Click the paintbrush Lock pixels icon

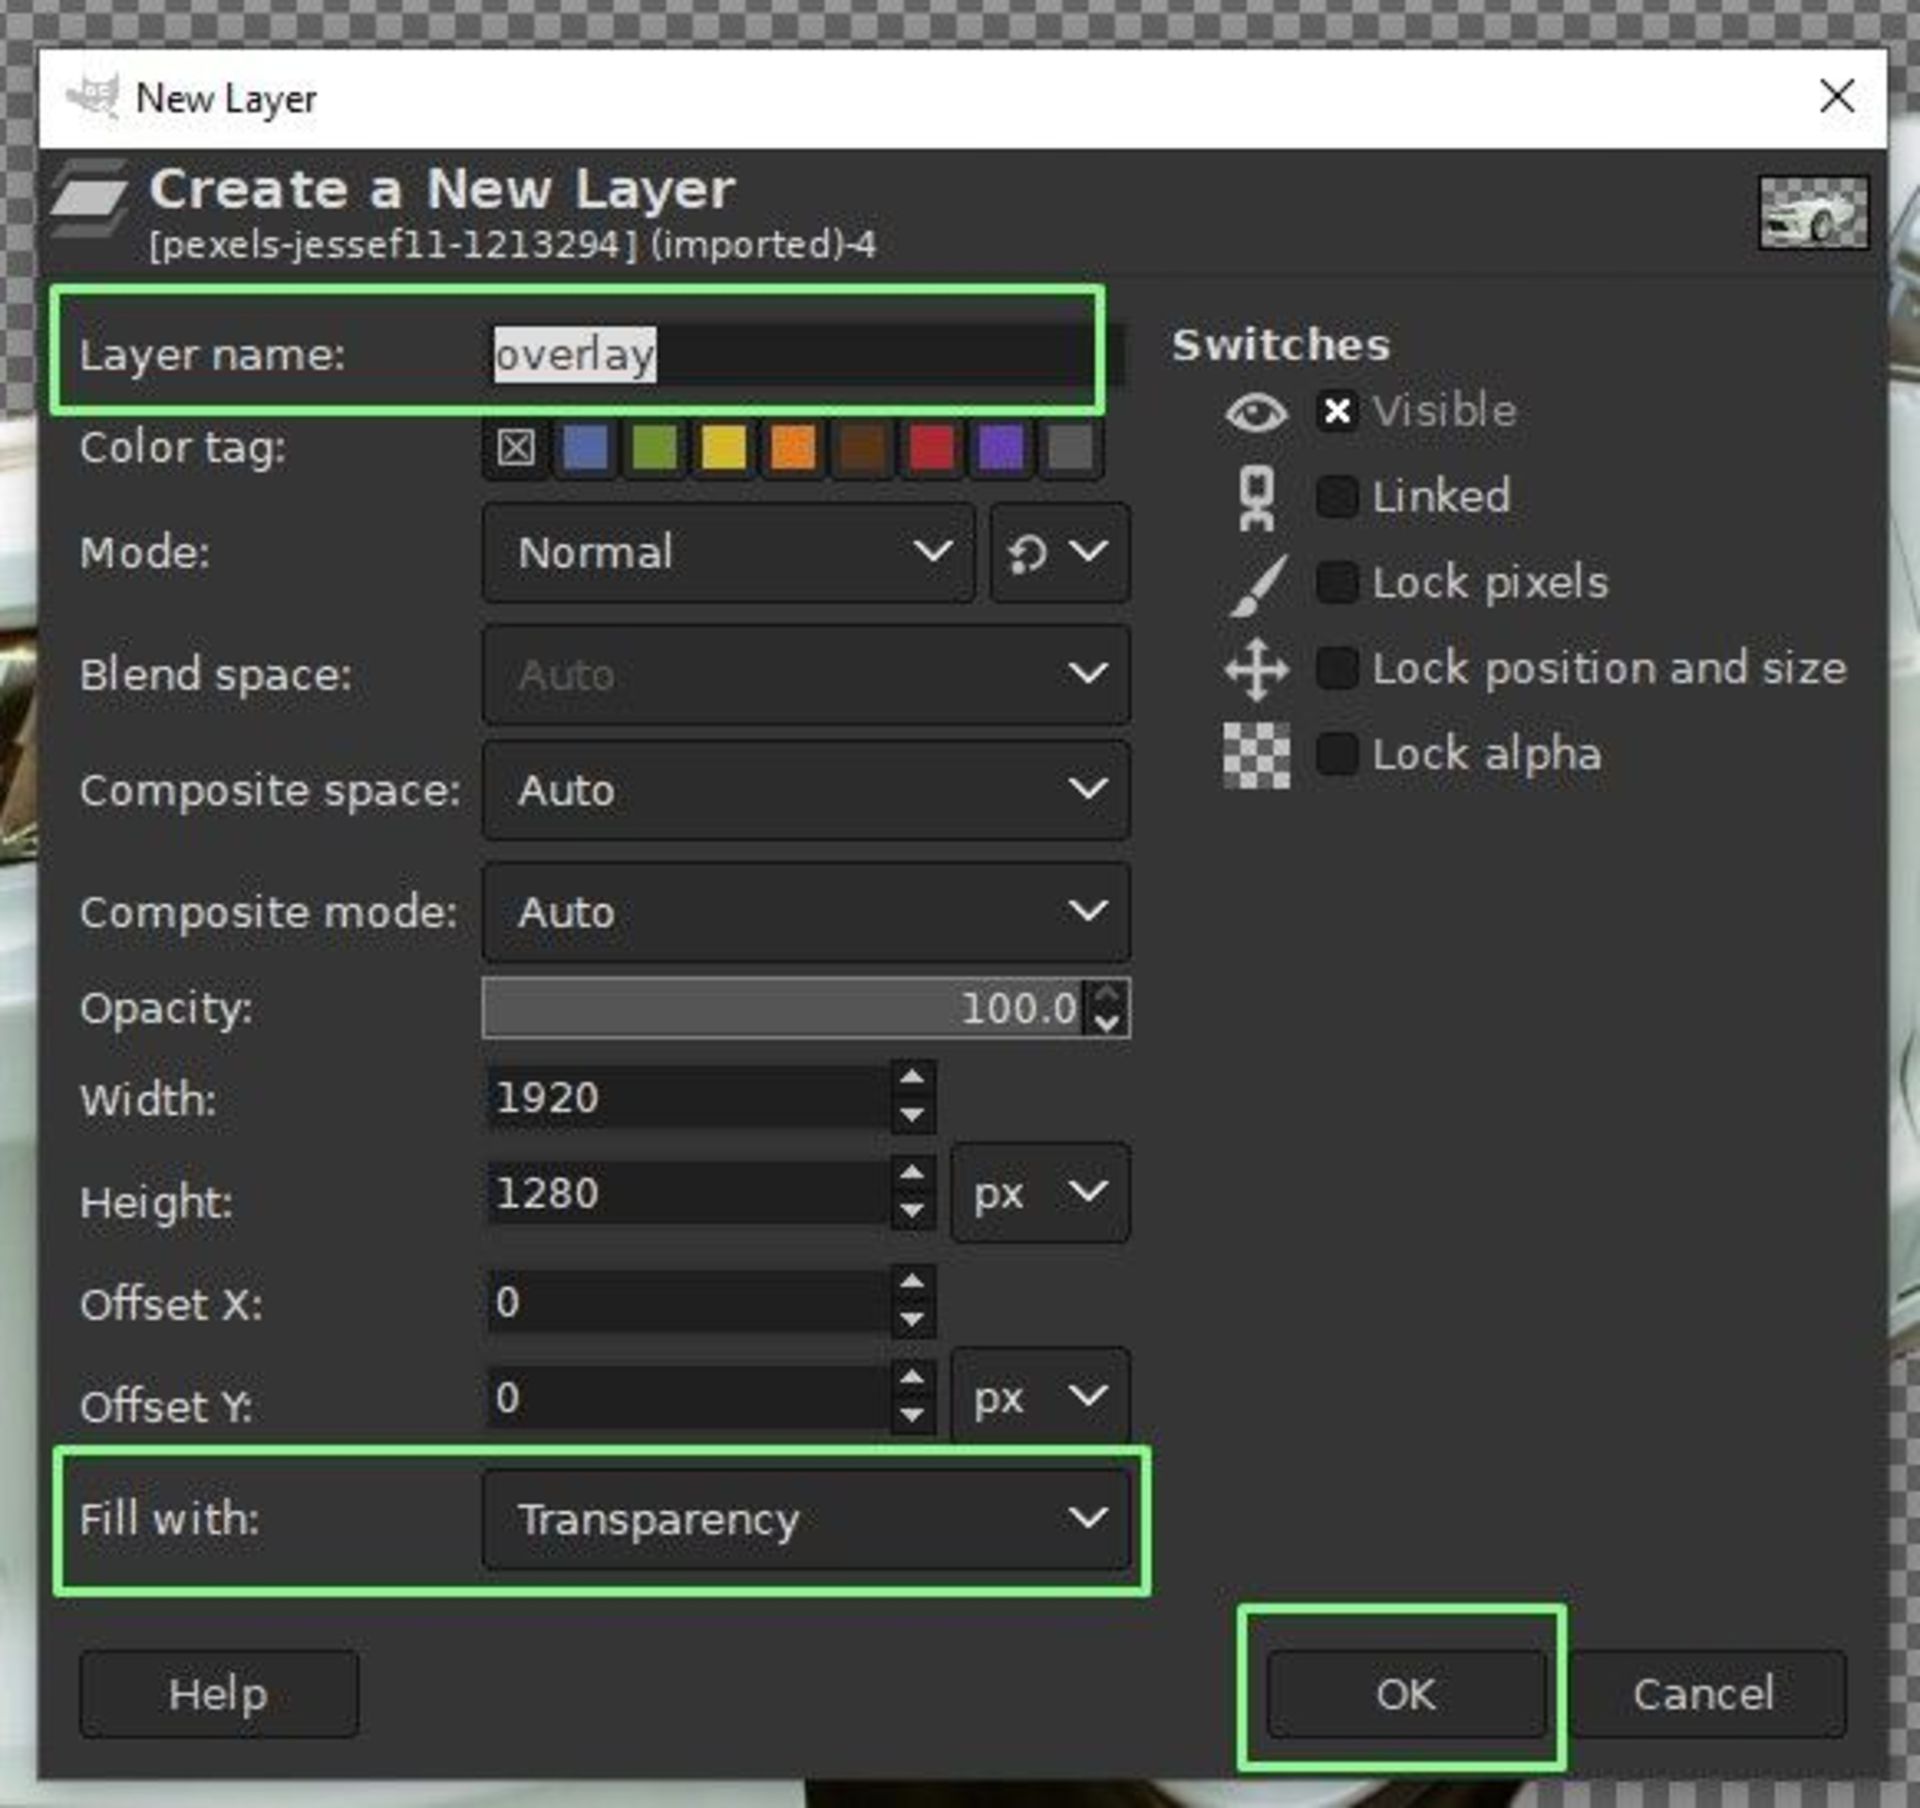1256,584
